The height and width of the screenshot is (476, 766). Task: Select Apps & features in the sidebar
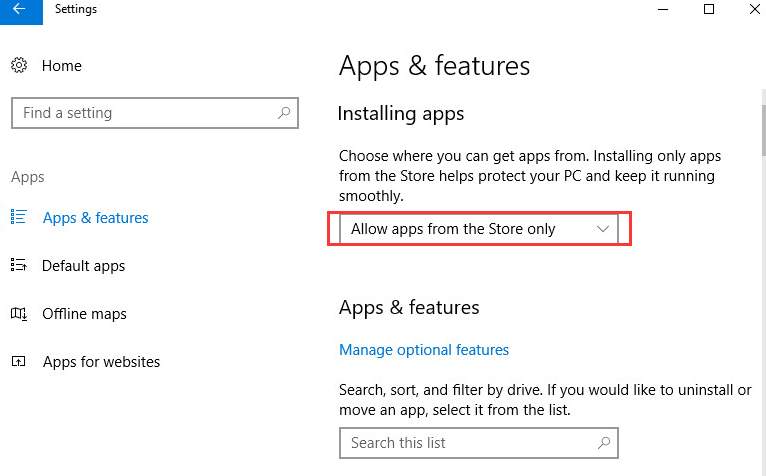pos(96,217)
